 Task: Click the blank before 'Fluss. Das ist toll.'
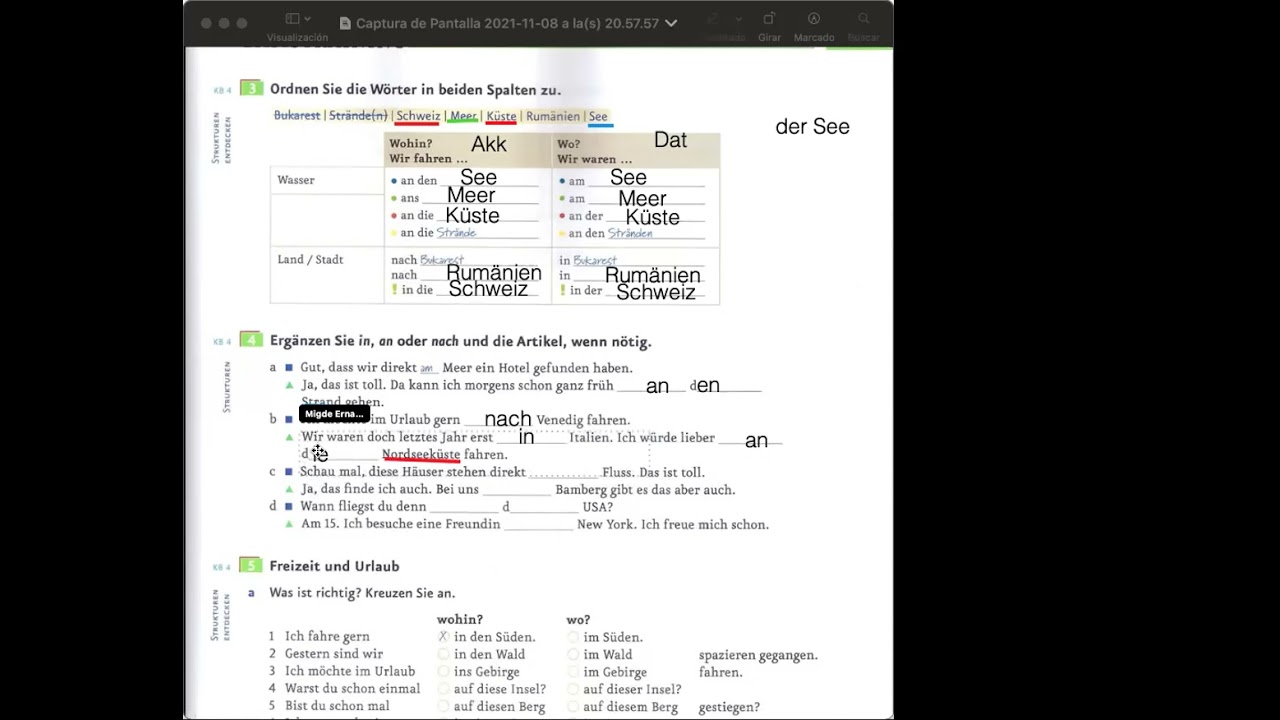(564, 473)
